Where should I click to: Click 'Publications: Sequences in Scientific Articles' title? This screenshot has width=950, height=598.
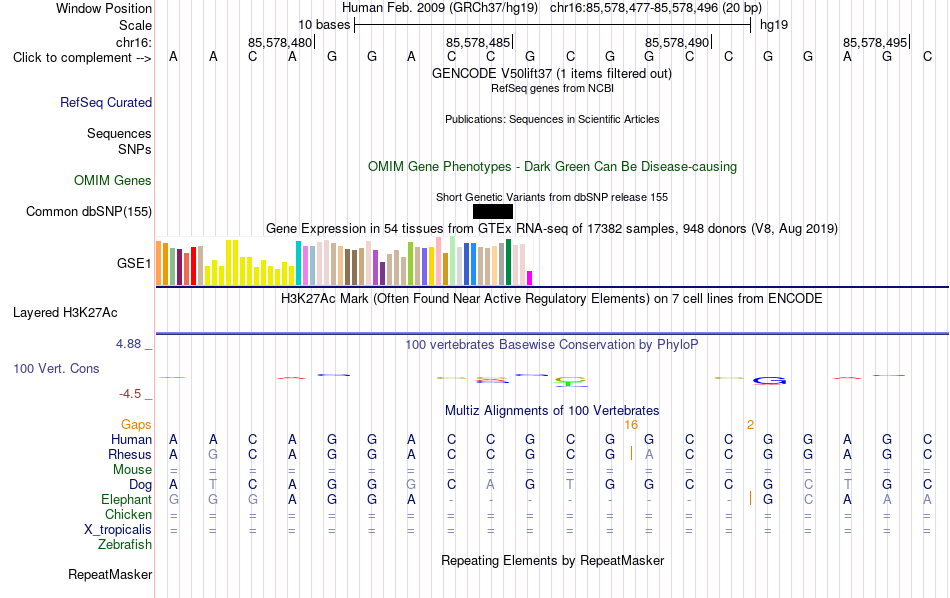552,119
